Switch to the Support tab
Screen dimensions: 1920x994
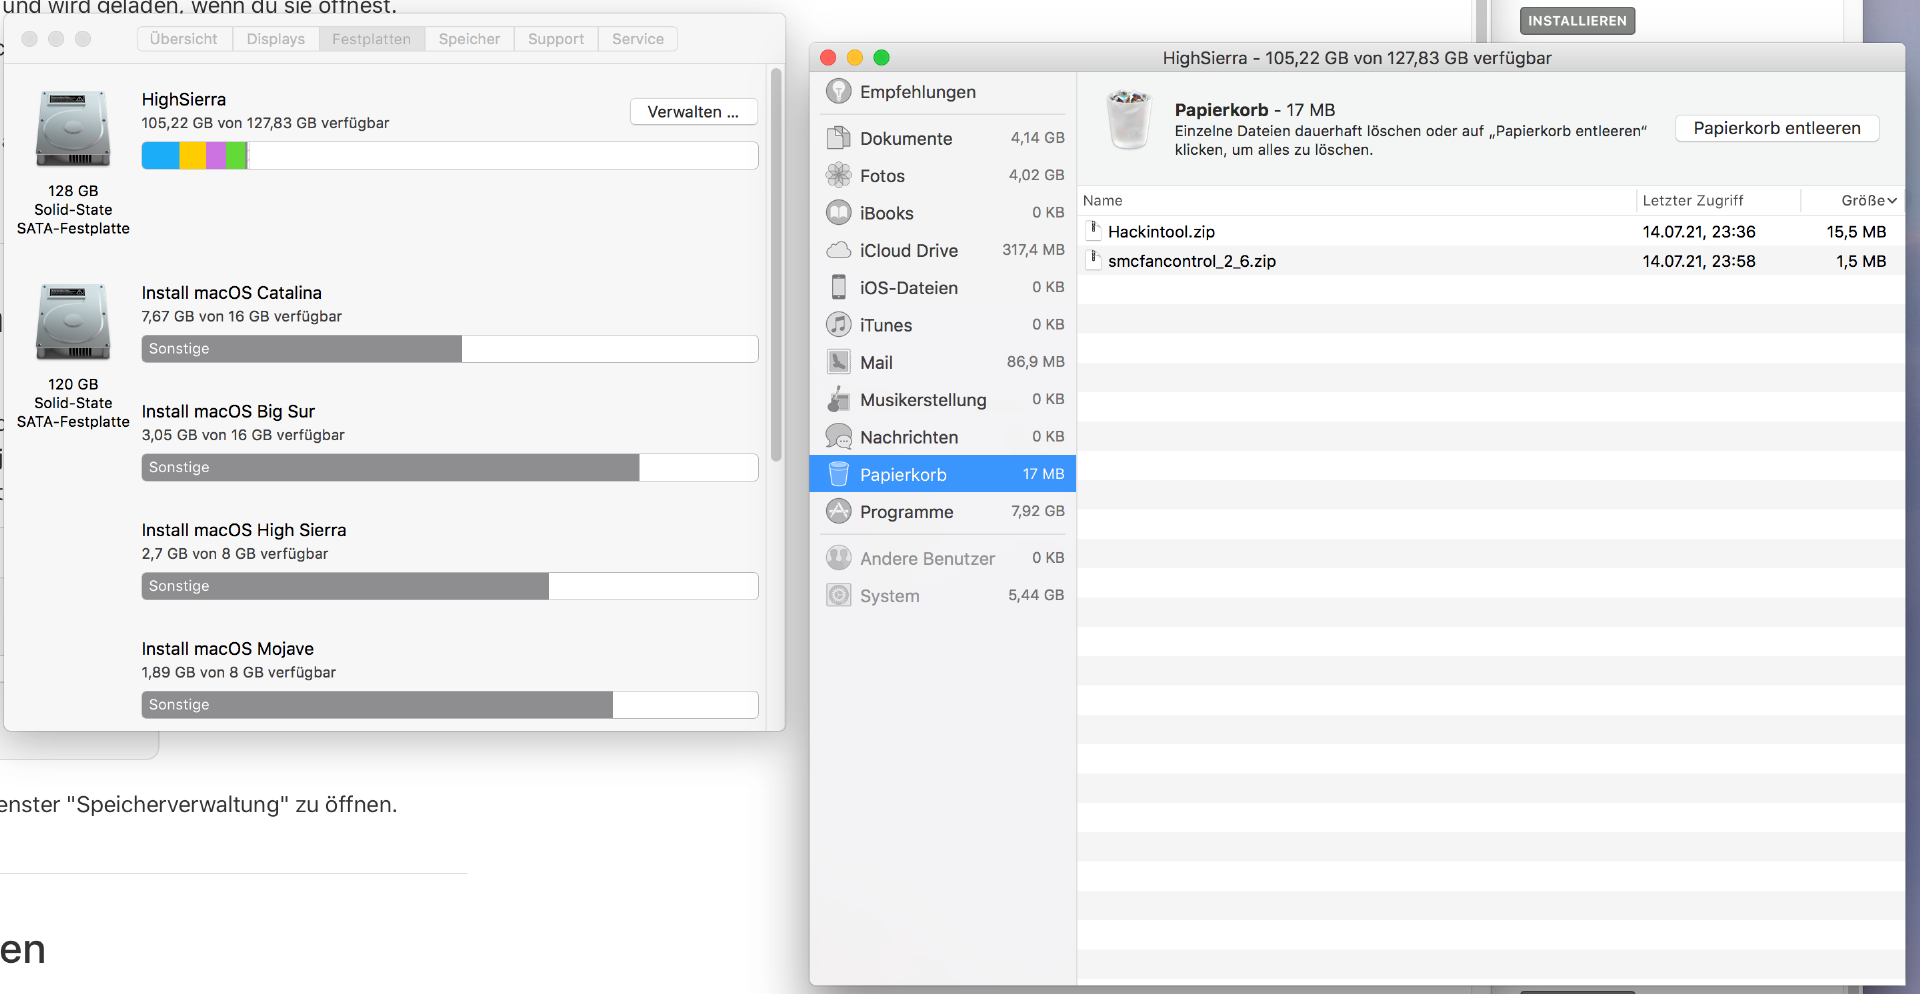[x=556, y=39]
